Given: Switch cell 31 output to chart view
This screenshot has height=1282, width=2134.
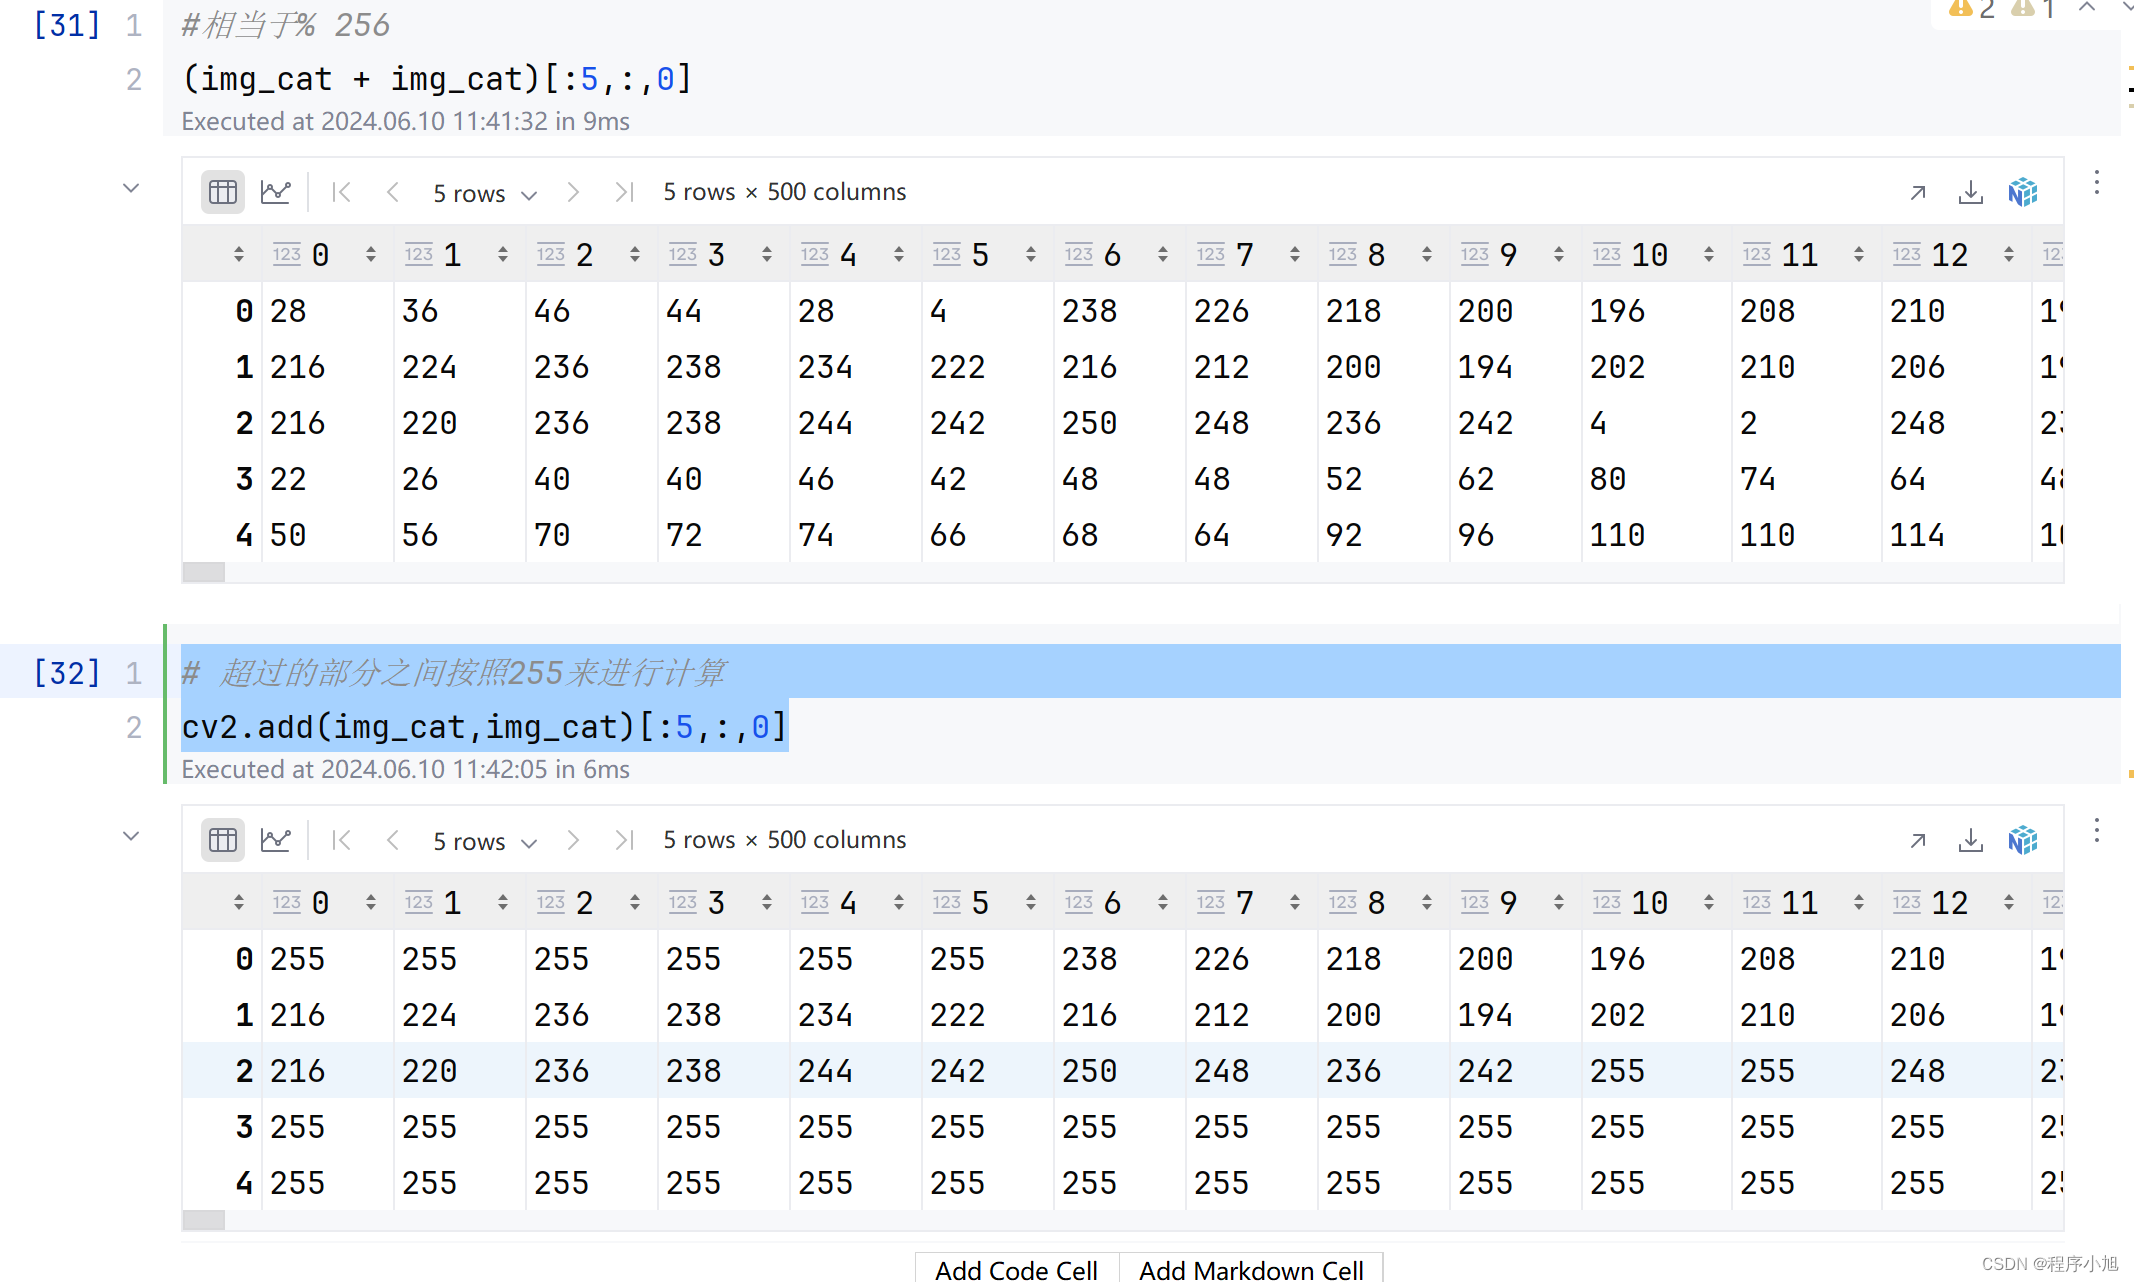Looking at the screenshot, I should (x=275, y=192).
